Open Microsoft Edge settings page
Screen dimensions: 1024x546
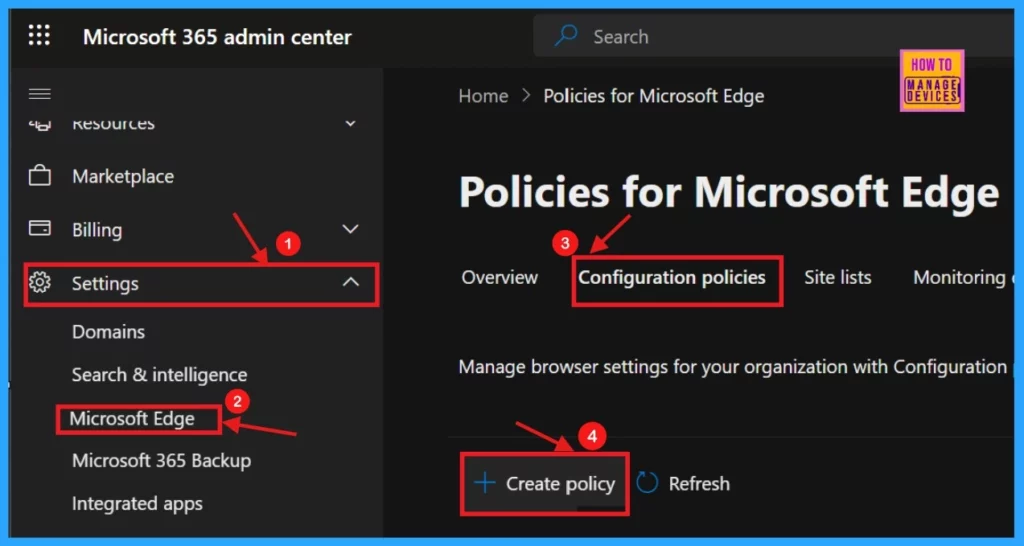pyautogui.click(x=132, y=419)
